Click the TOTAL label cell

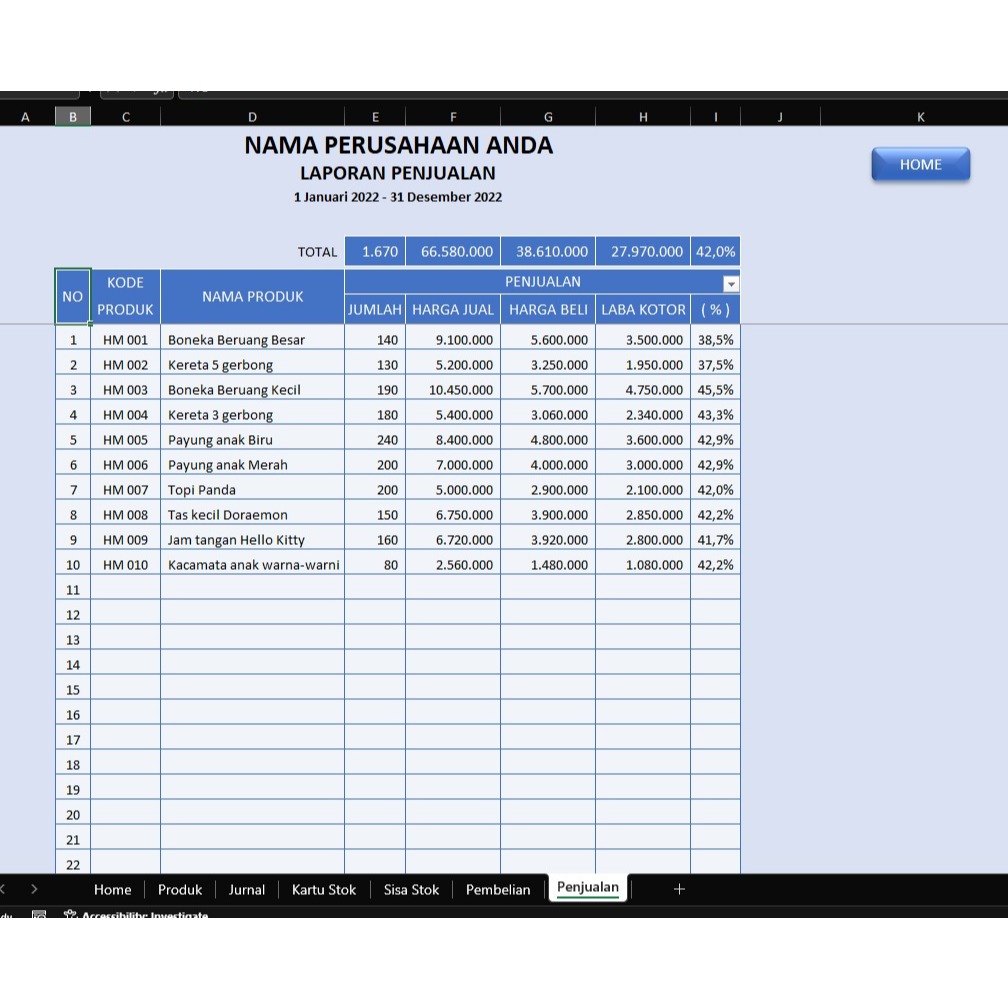317,252
